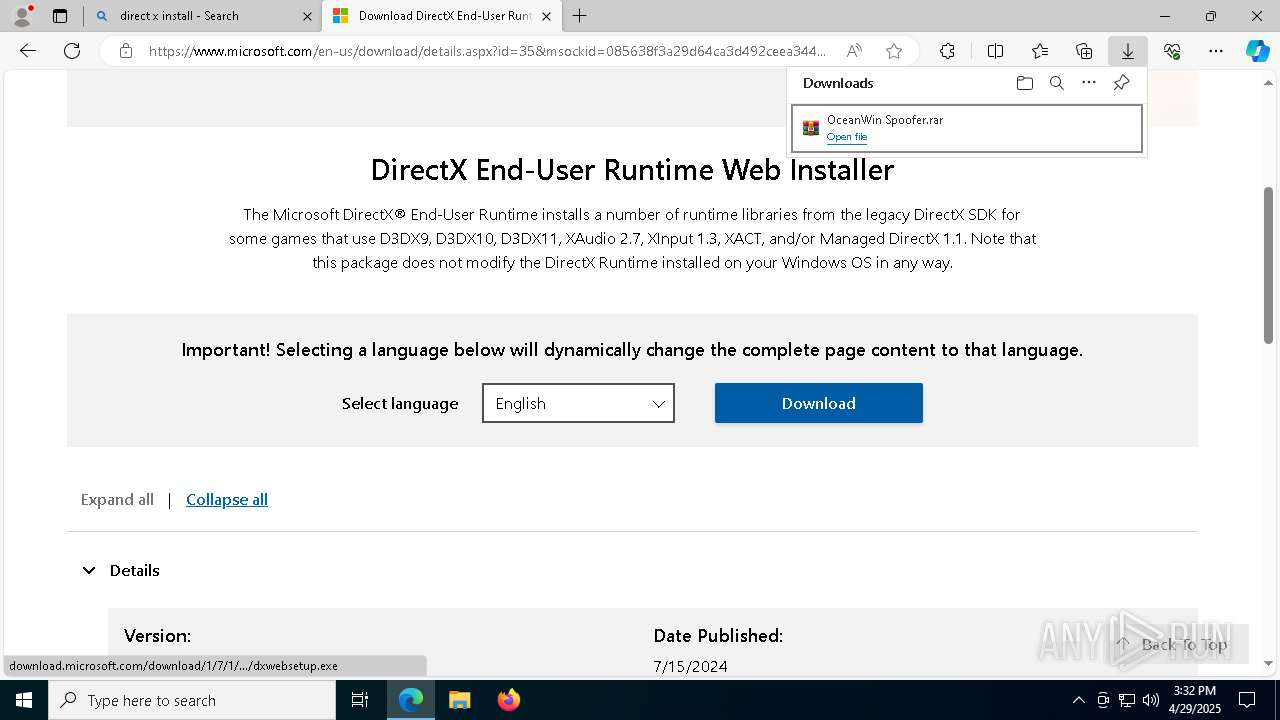View site information lock icon
This screenshot has width=1280, height=720.
click(x=126, y=51)
